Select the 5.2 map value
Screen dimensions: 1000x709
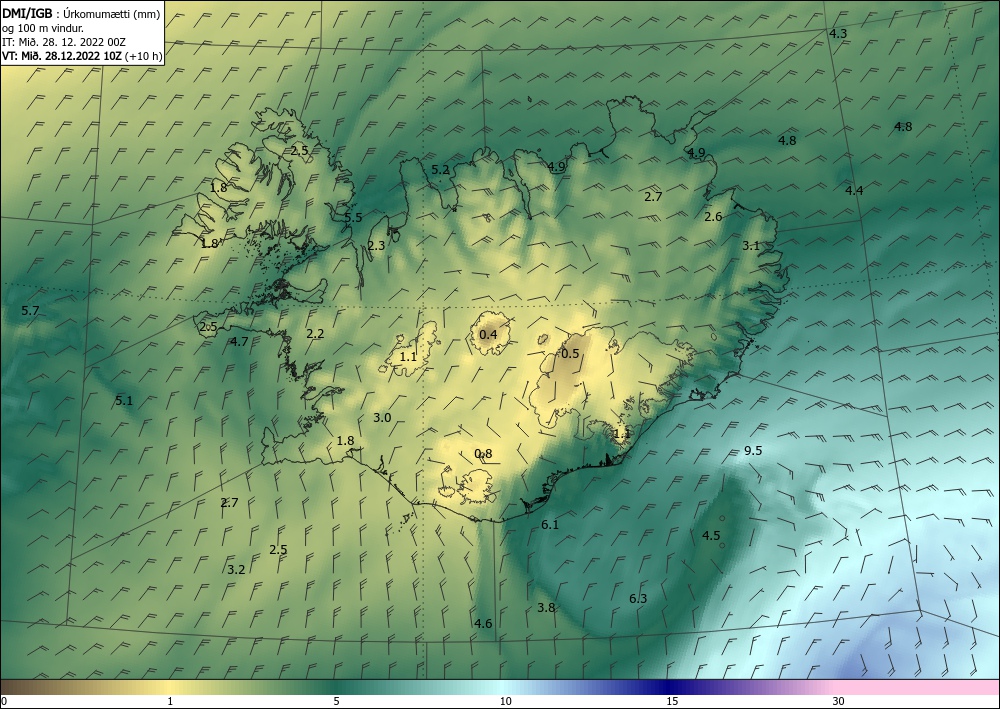[x=440, y=170]
